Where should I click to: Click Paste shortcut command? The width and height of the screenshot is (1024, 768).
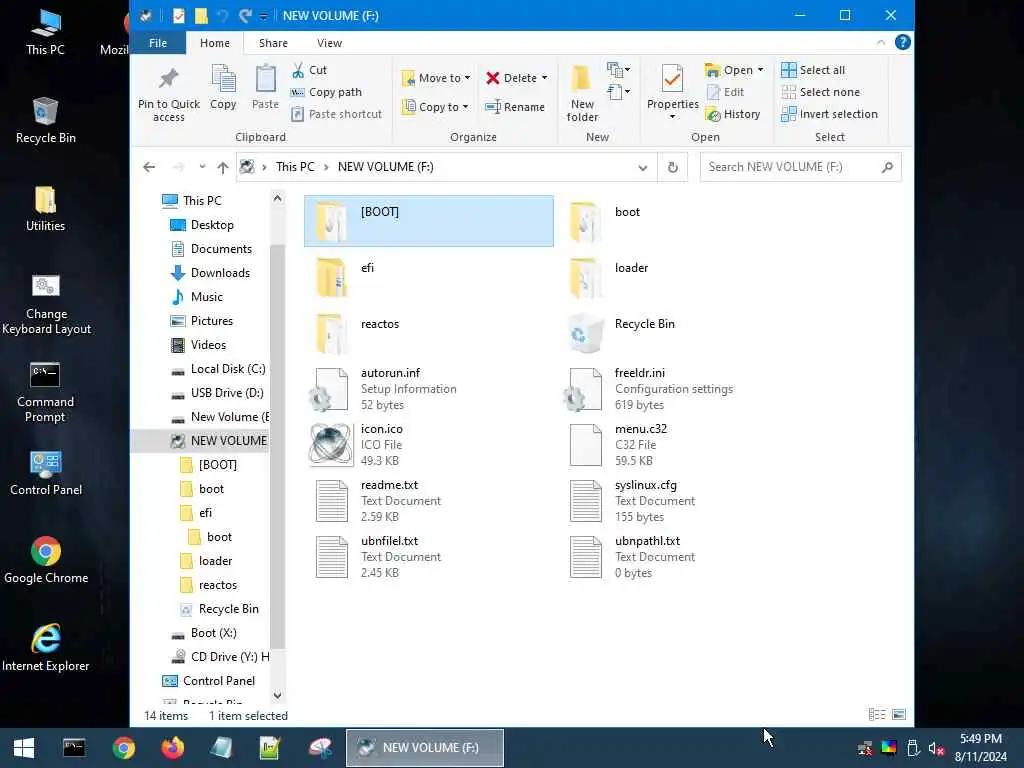[337, 114]
